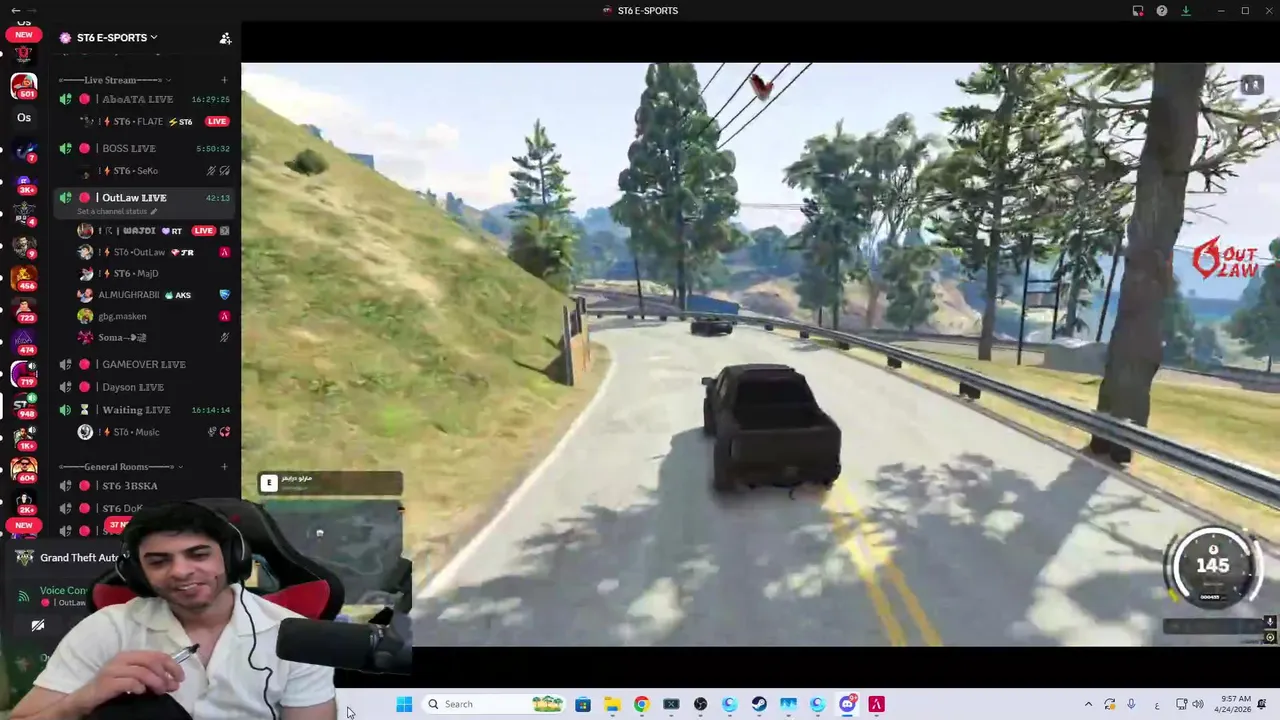The width and height of the screenshot is (1280, 720).
Task: Click the LIVE badge next to ST6 FLA7E
Action: 216,122
